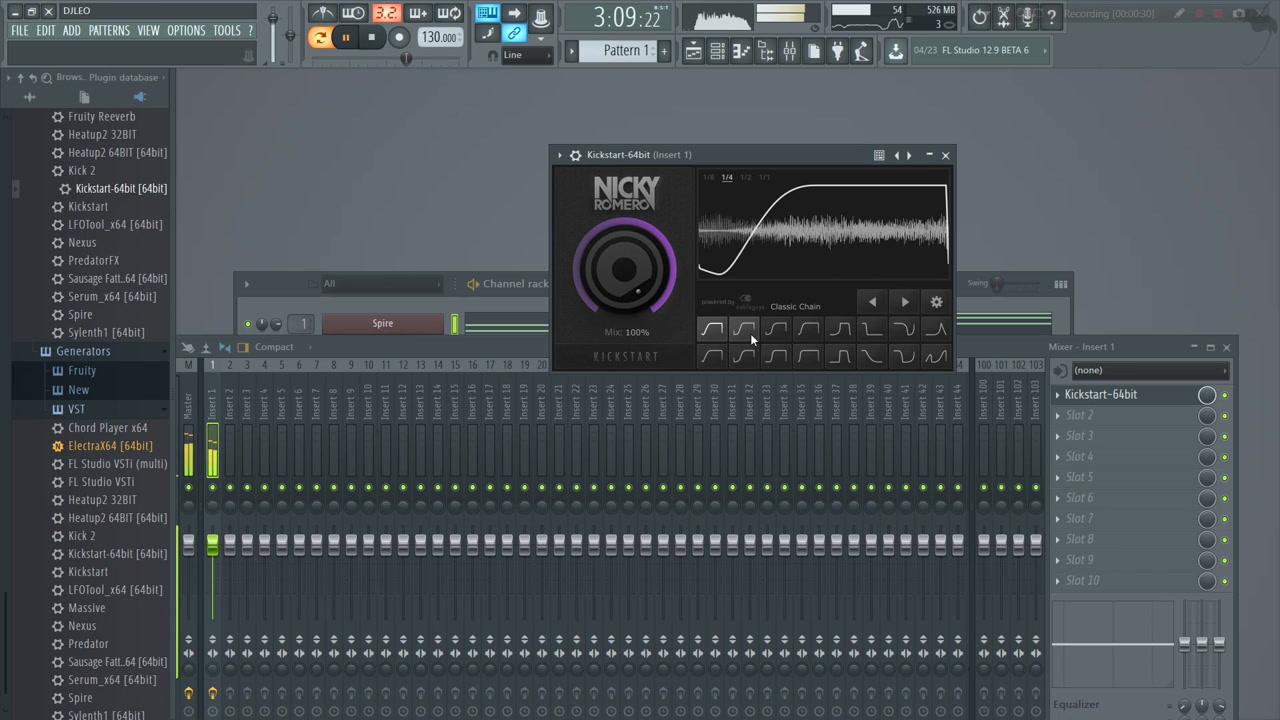
Task: Select the 1/8 rate in Kickstart
Action: click(x=708, y=178)
